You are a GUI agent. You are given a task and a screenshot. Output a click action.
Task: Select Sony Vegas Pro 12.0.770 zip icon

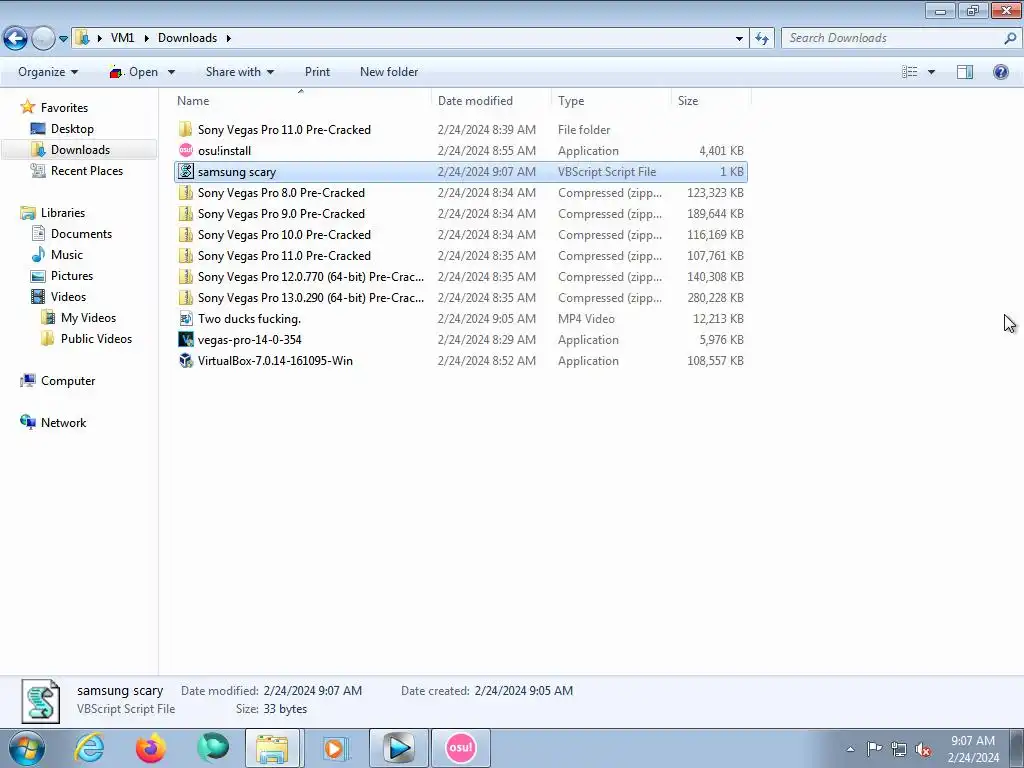[x=186, y=277]
